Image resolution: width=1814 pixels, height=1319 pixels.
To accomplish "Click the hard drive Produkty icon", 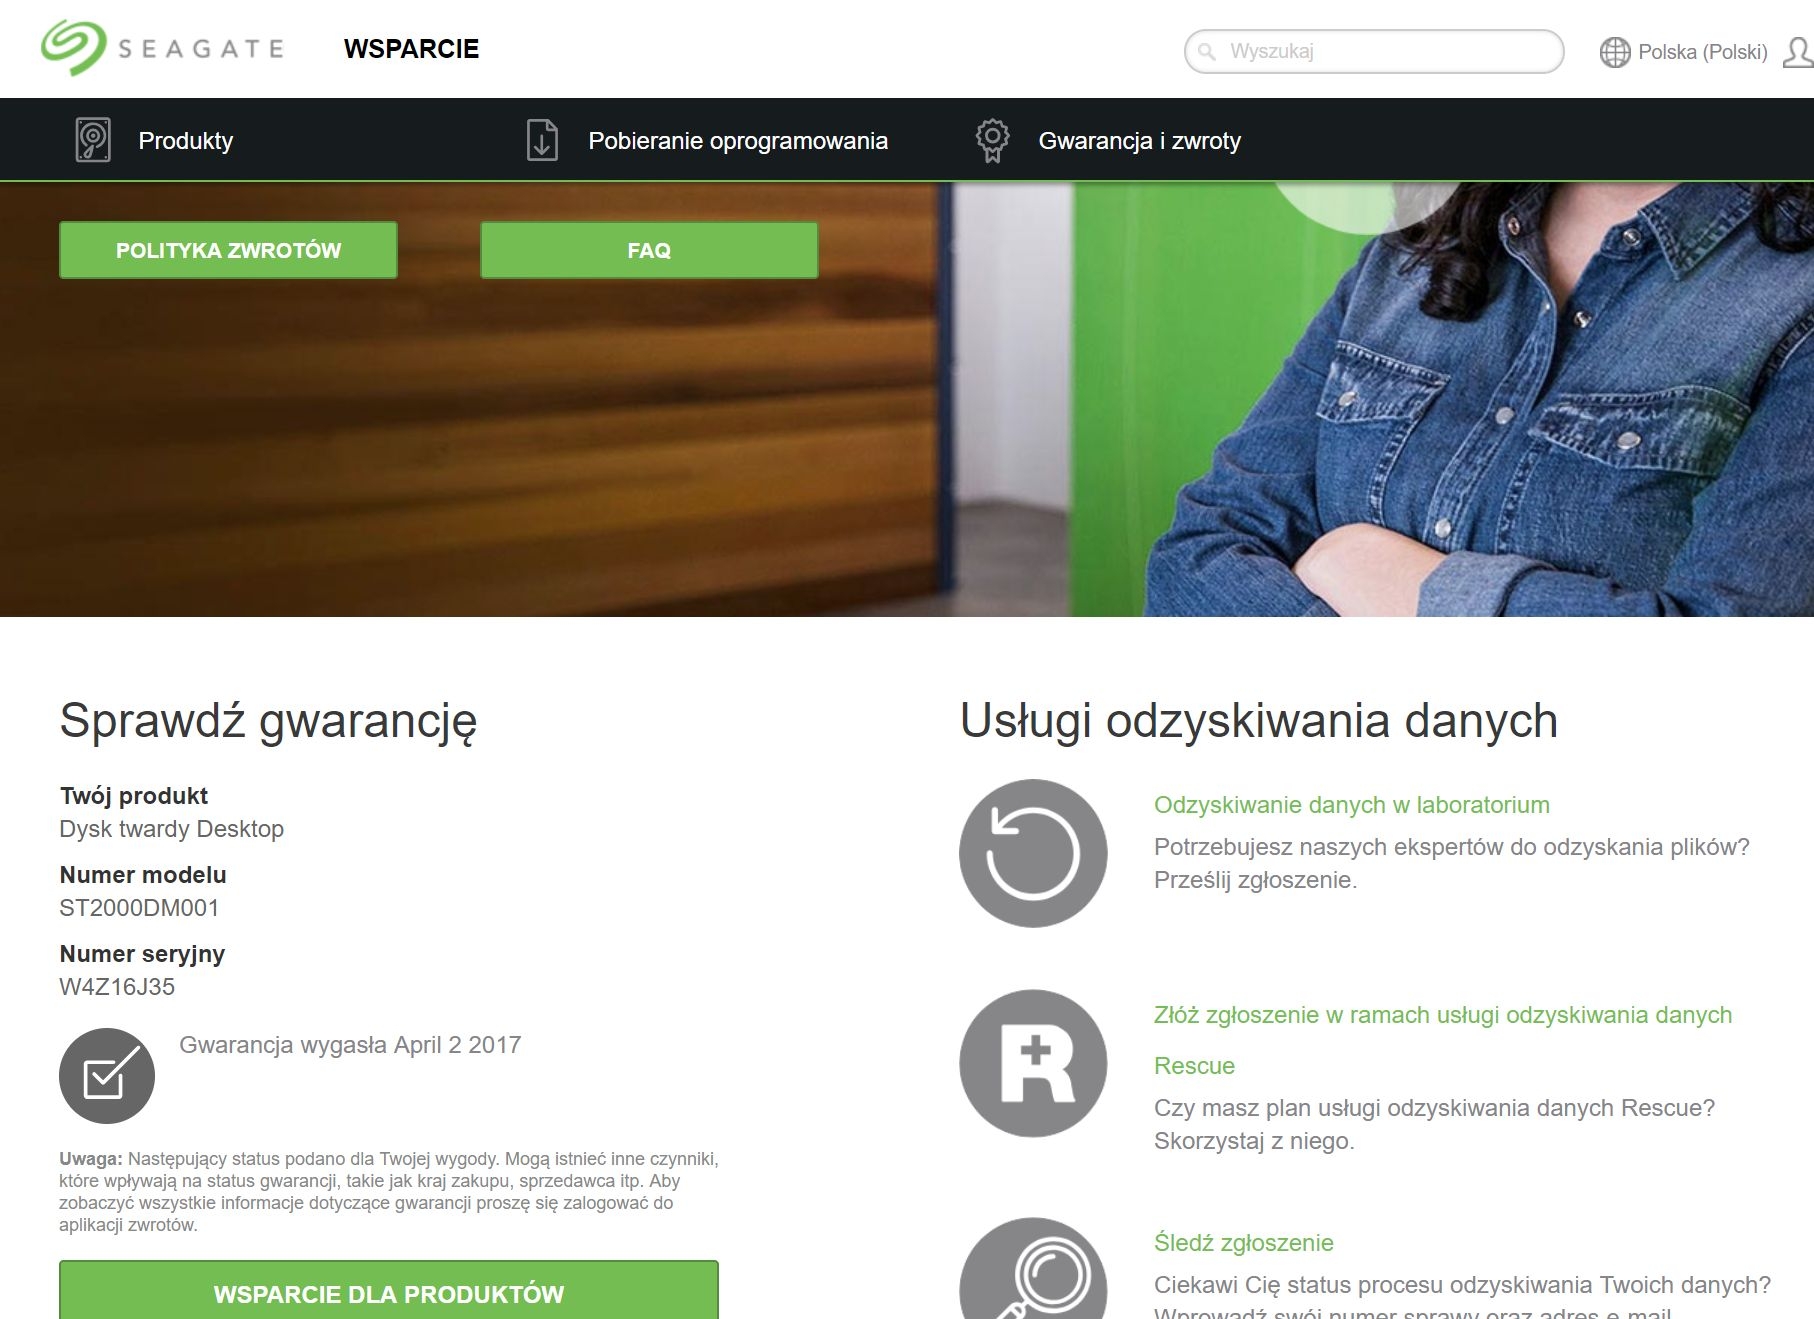I will click(x=93, y=140).
